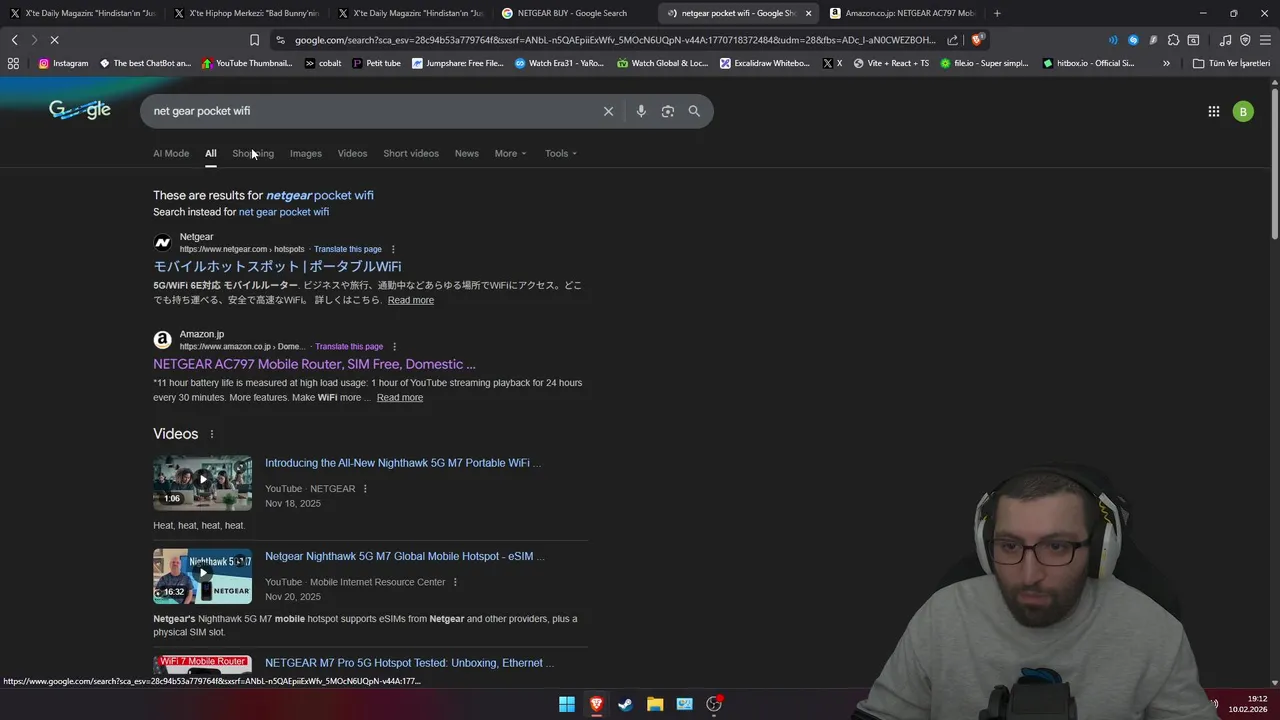Open the X bookmark in the bookmarks bar
The height and width of the screenshot is (720, 1280).
coord(832,63)
